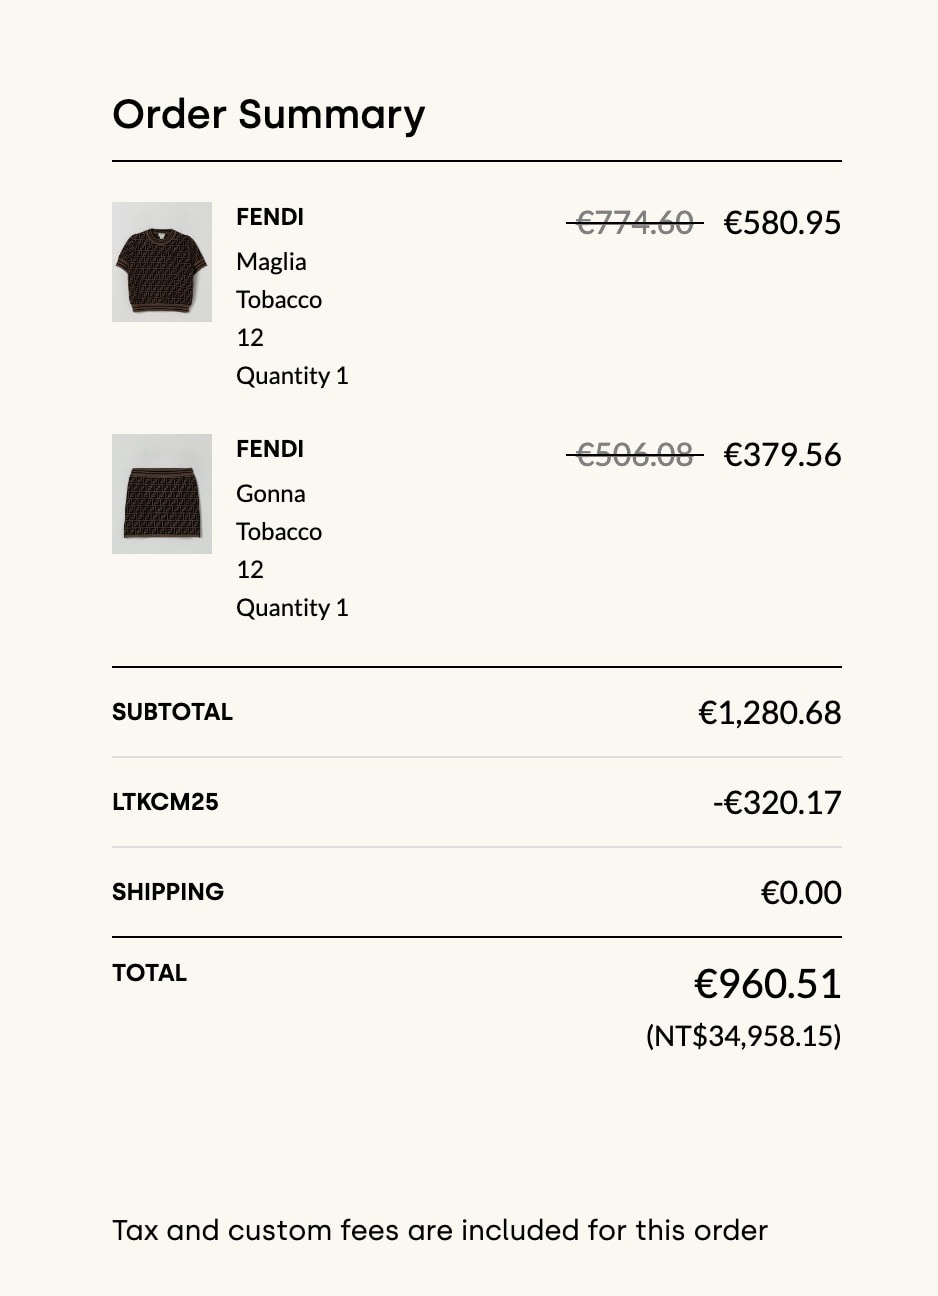Click the total amount €960.51
This screenshot has height=1296, width=938.
pyautogui.click(x=768, y=984)
